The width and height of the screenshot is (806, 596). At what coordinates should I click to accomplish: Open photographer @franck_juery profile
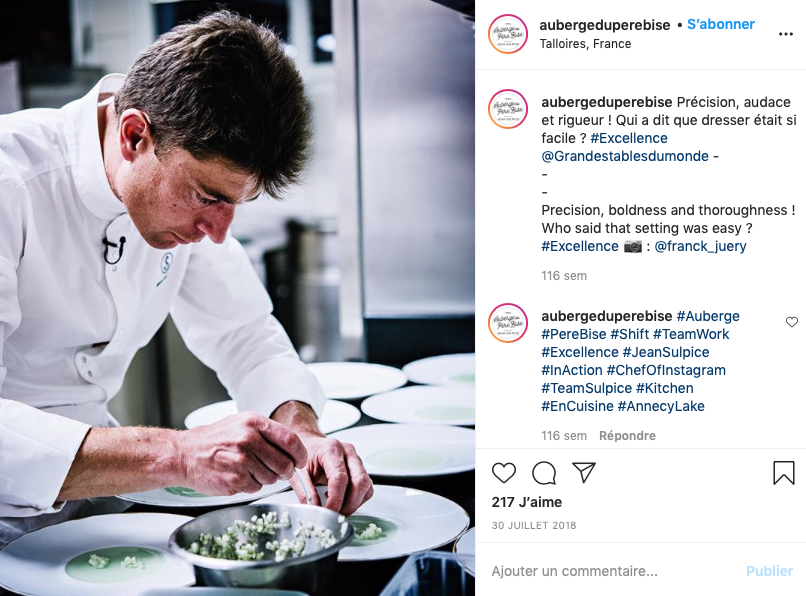click(700, 246)
